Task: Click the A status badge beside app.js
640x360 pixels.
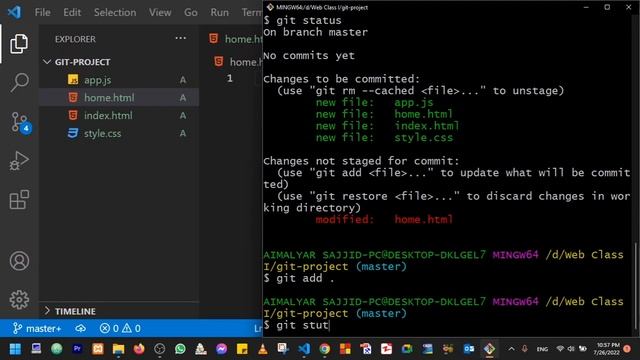Action: [183, 80]
